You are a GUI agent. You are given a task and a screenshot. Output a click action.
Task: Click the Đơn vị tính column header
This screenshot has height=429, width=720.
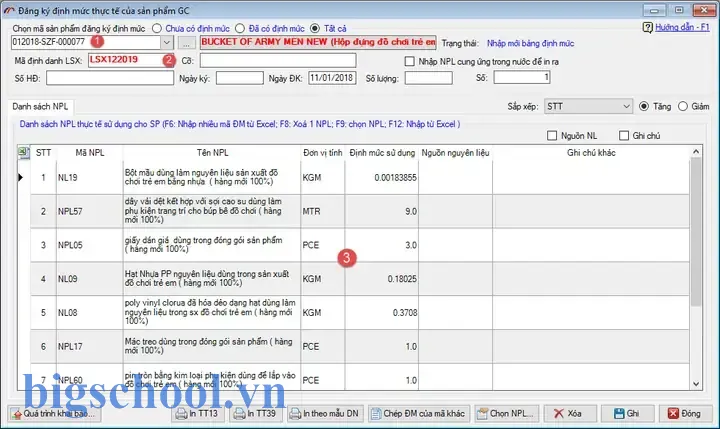tap(323, 153)
